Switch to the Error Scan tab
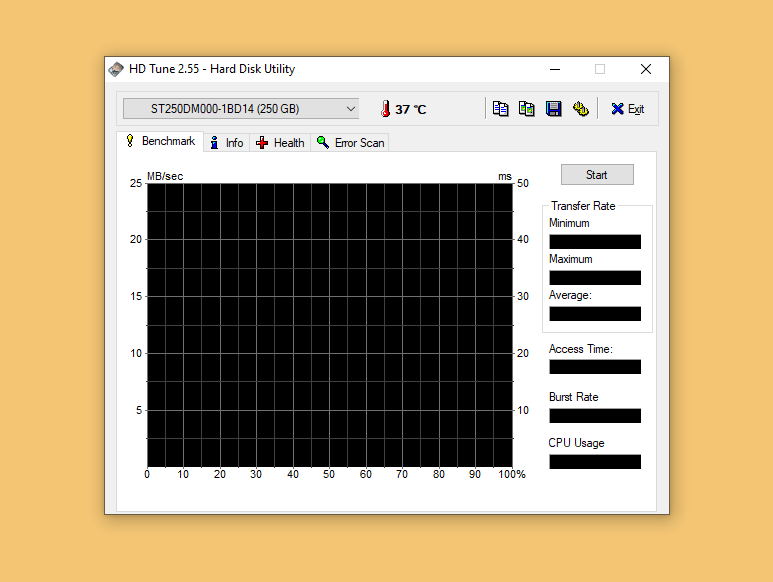Screen dimensions: 773x582 (350, 143)
